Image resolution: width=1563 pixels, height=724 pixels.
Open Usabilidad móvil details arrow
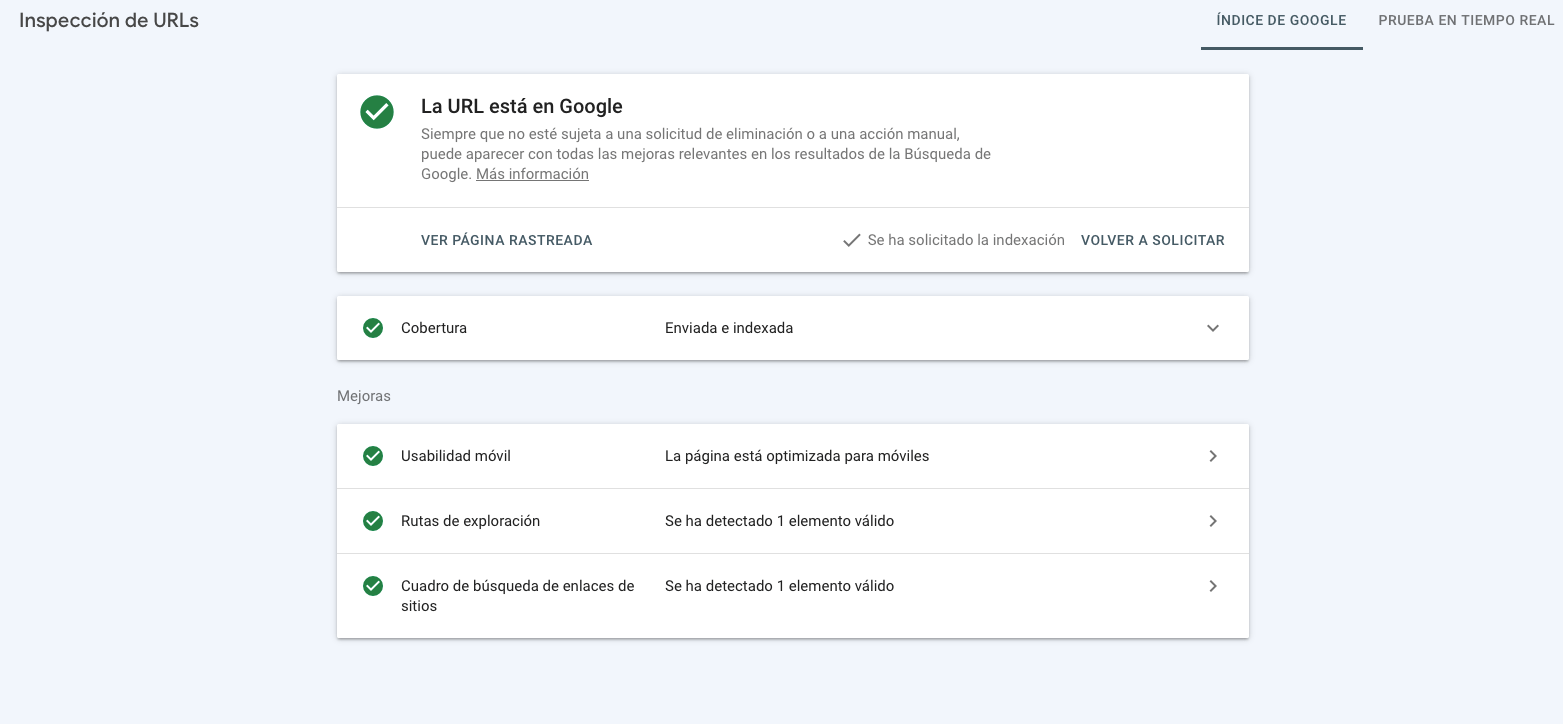(1213, 456)
